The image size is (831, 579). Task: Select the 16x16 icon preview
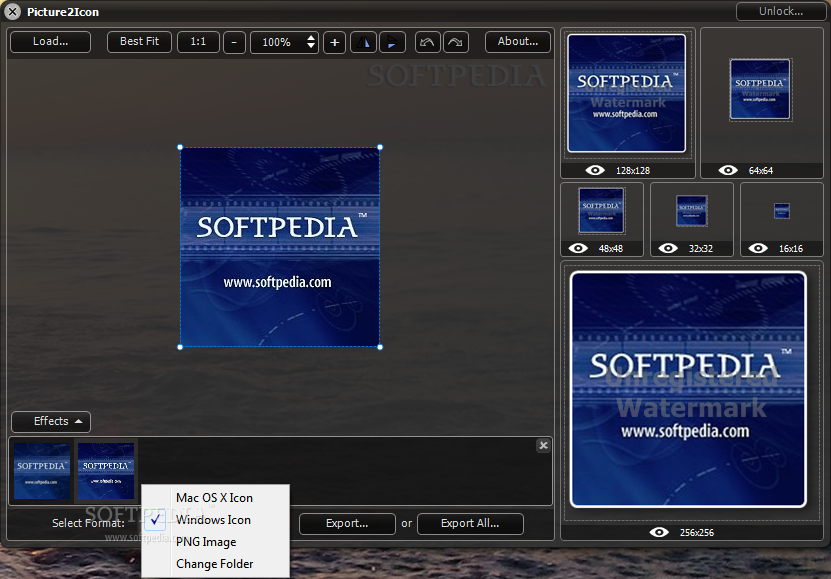[x=782, y=211]
